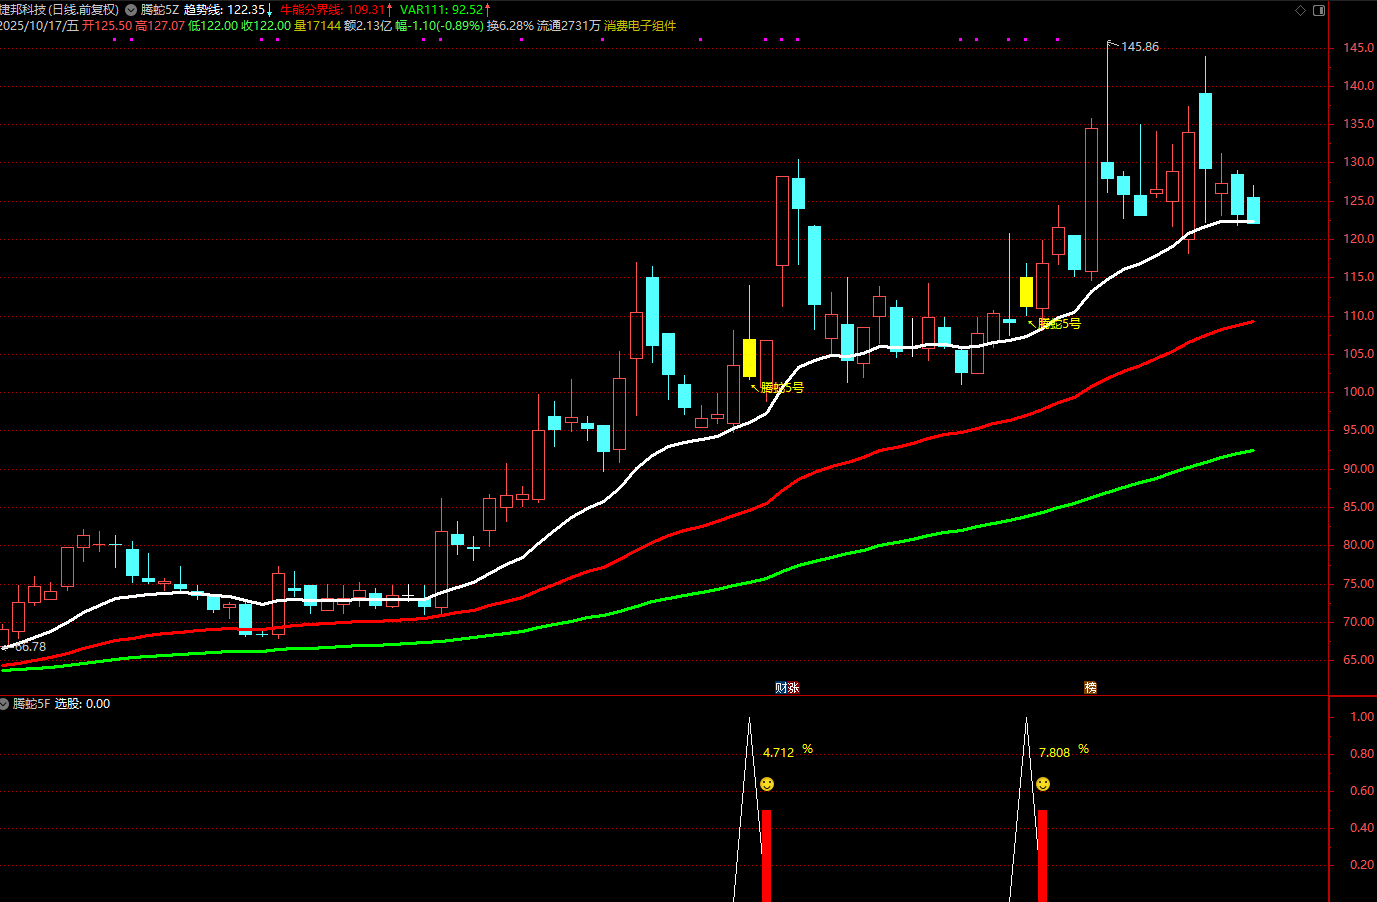Click the 涨 event marker icon
The width and height of the screenshot is (1377, 902).
coord(793,687)
